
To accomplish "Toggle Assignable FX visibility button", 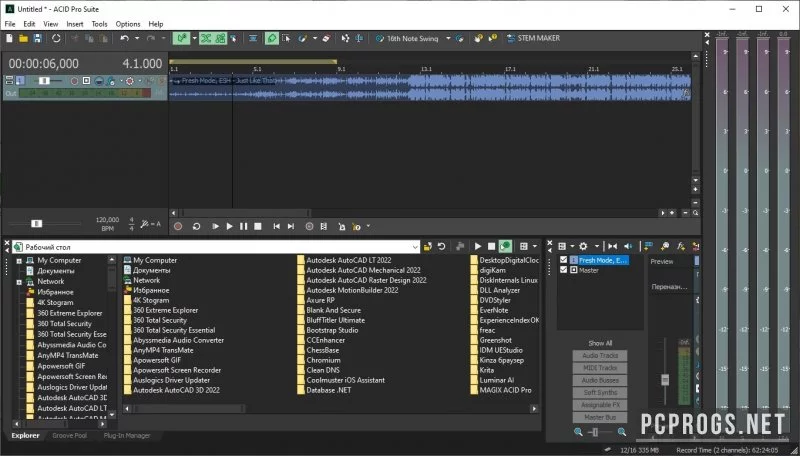I will click(x=600, y=405).
